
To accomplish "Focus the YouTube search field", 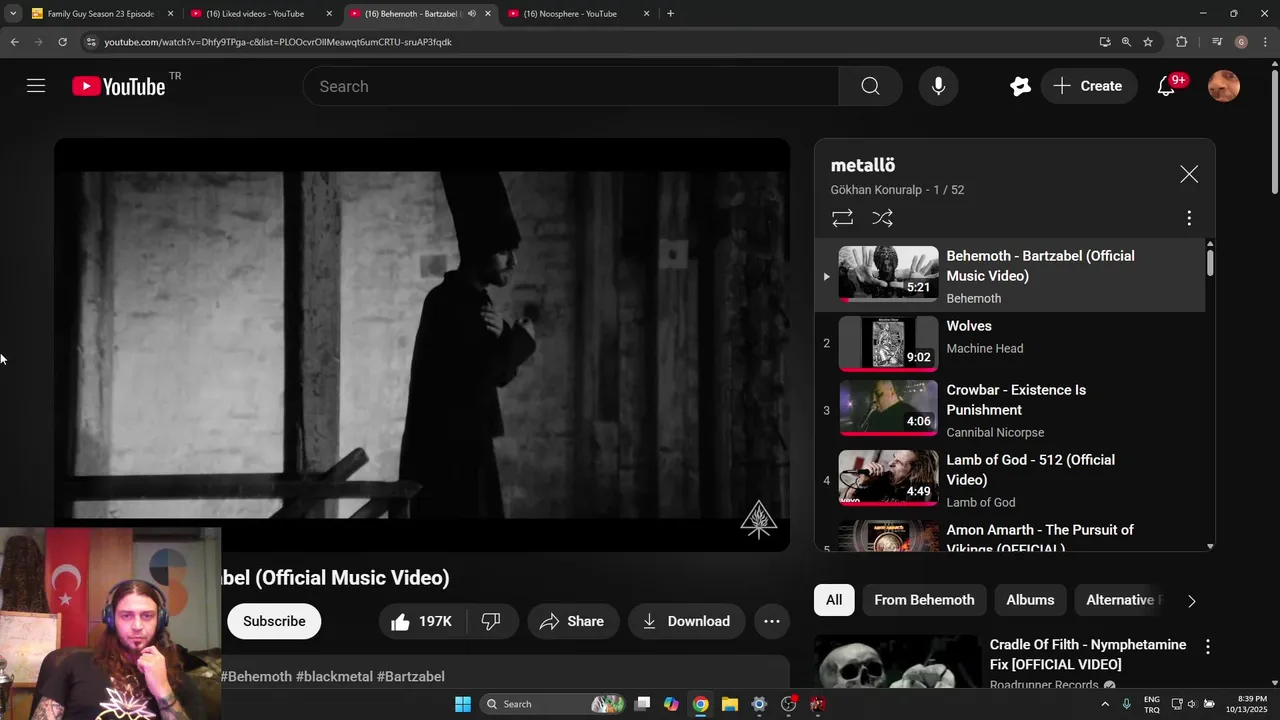I will tap(571, 86).
